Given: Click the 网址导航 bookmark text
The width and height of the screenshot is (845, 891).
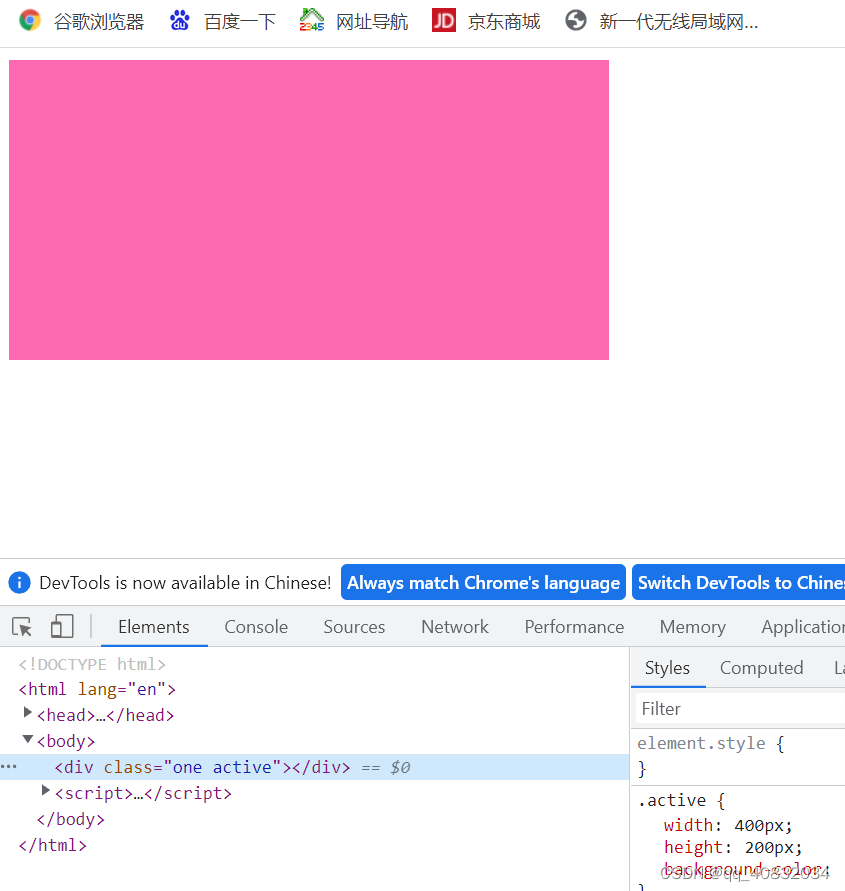Looking at the screenshot, I should pos(372,22).
